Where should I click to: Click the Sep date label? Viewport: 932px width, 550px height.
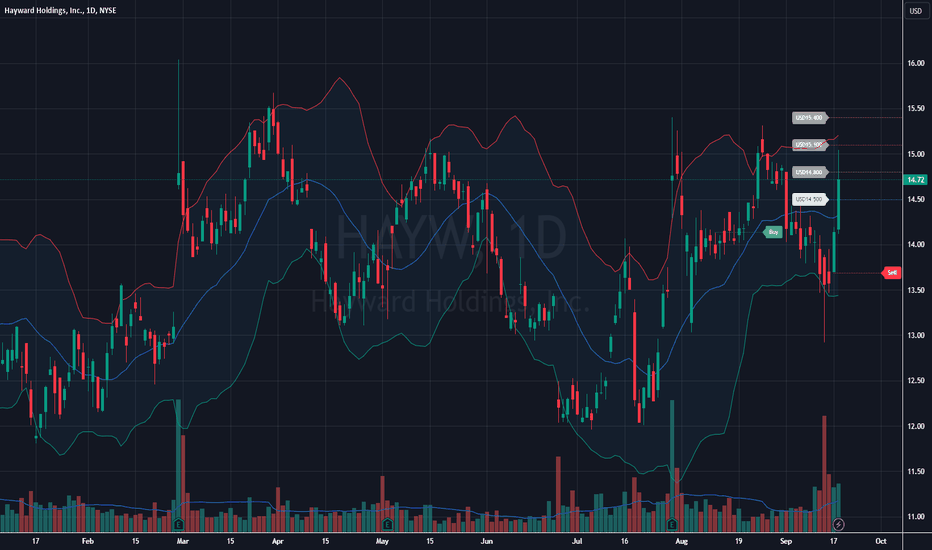[786, 541]
